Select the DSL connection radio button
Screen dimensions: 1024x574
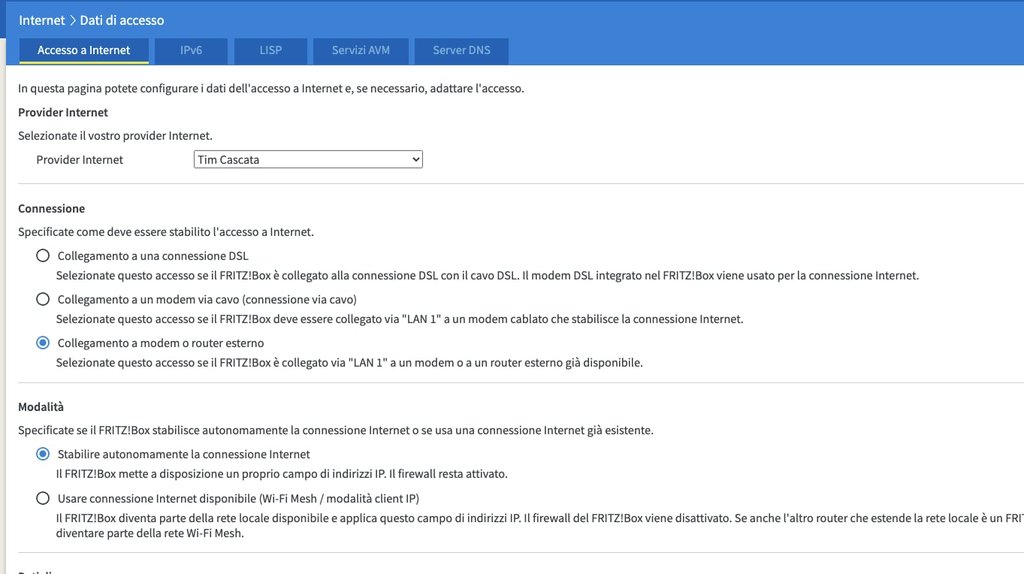click(x=43, y=256)
